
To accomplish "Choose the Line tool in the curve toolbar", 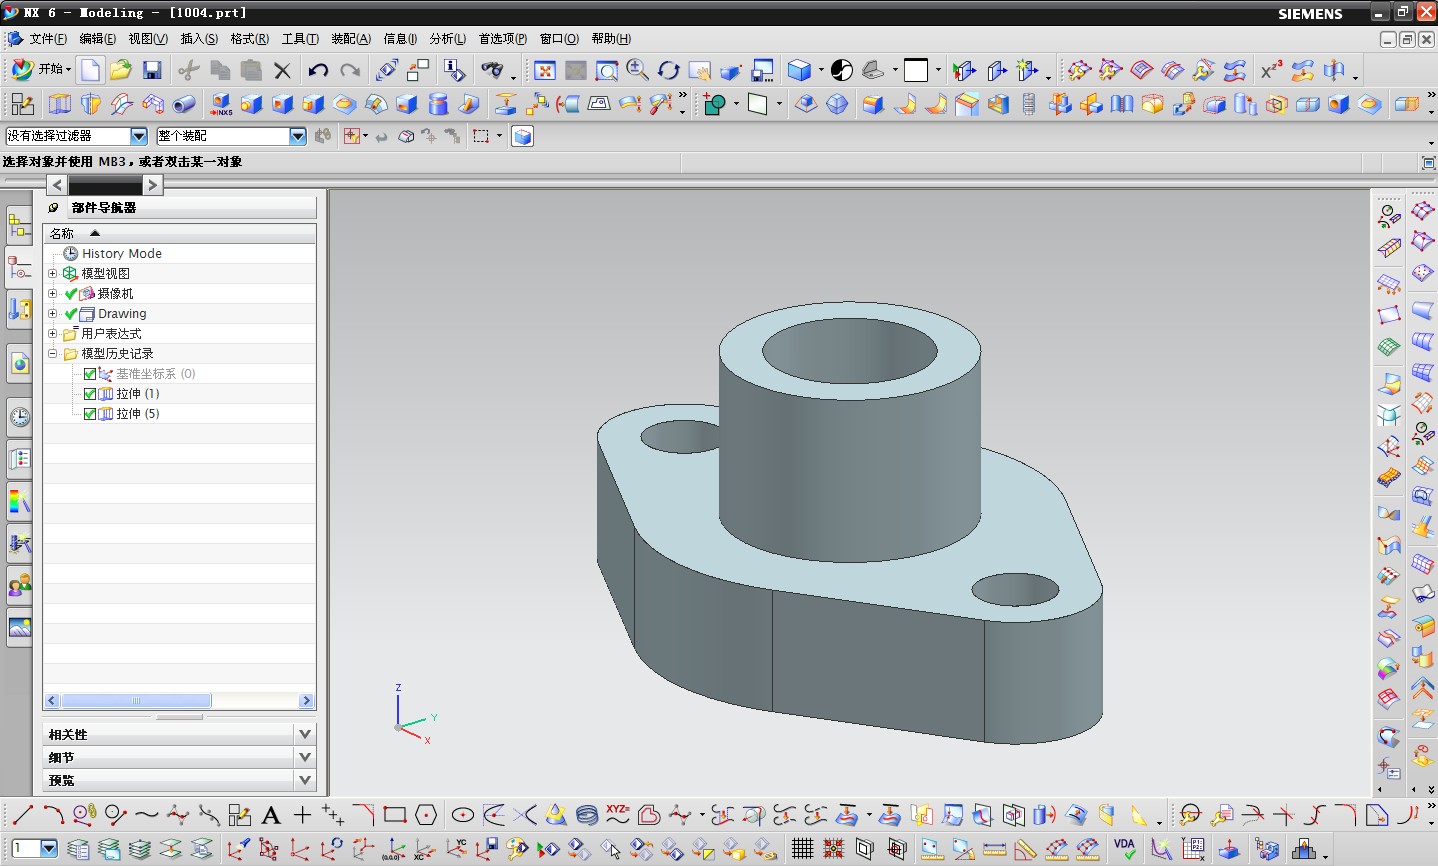I will (22, 815).
